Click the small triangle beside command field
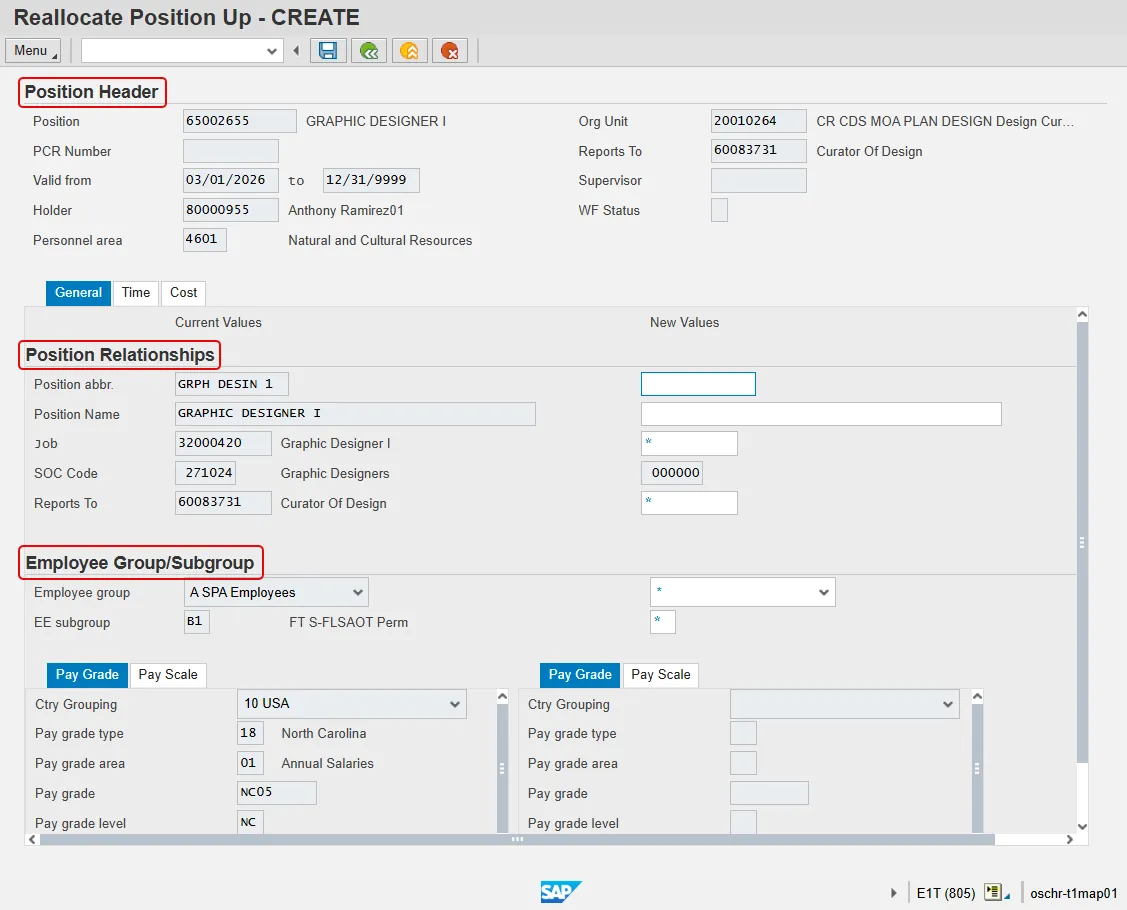This screenshot has width=1127, height=910. click(x=296, y=51)
